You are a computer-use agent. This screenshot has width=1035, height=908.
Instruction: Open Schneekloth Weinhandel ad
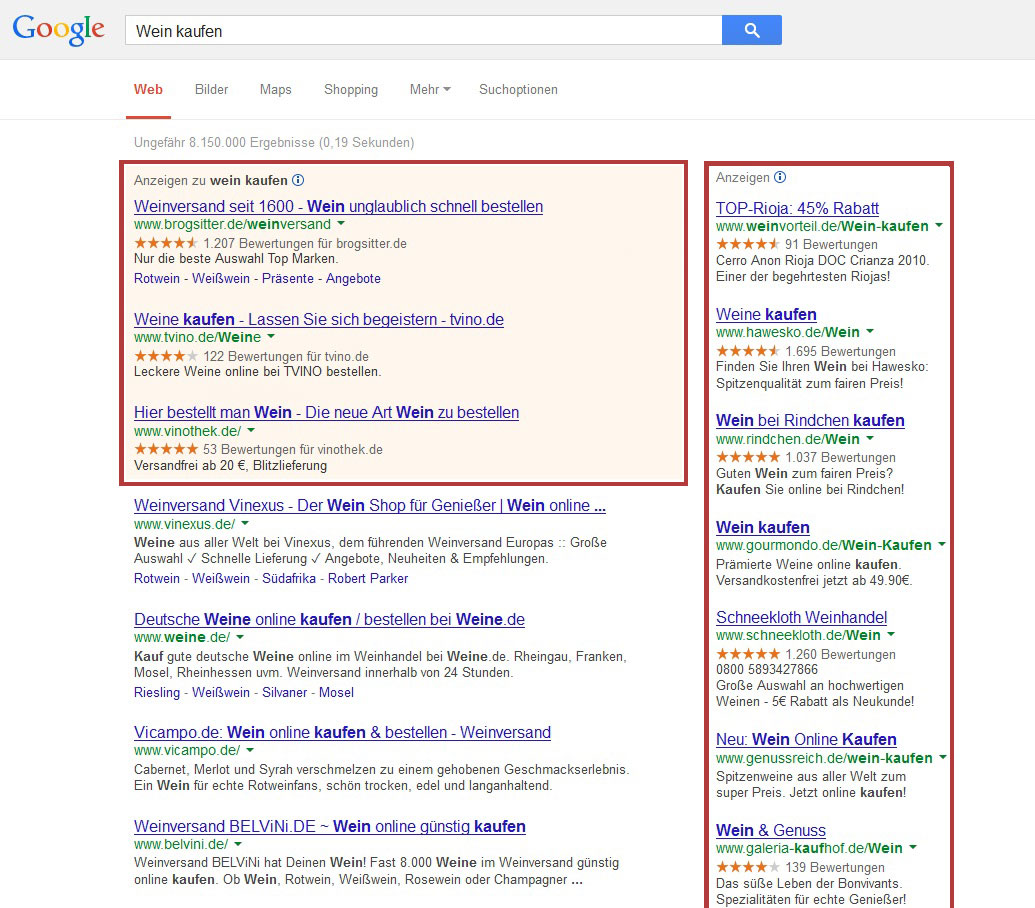[x=801, y=618]
